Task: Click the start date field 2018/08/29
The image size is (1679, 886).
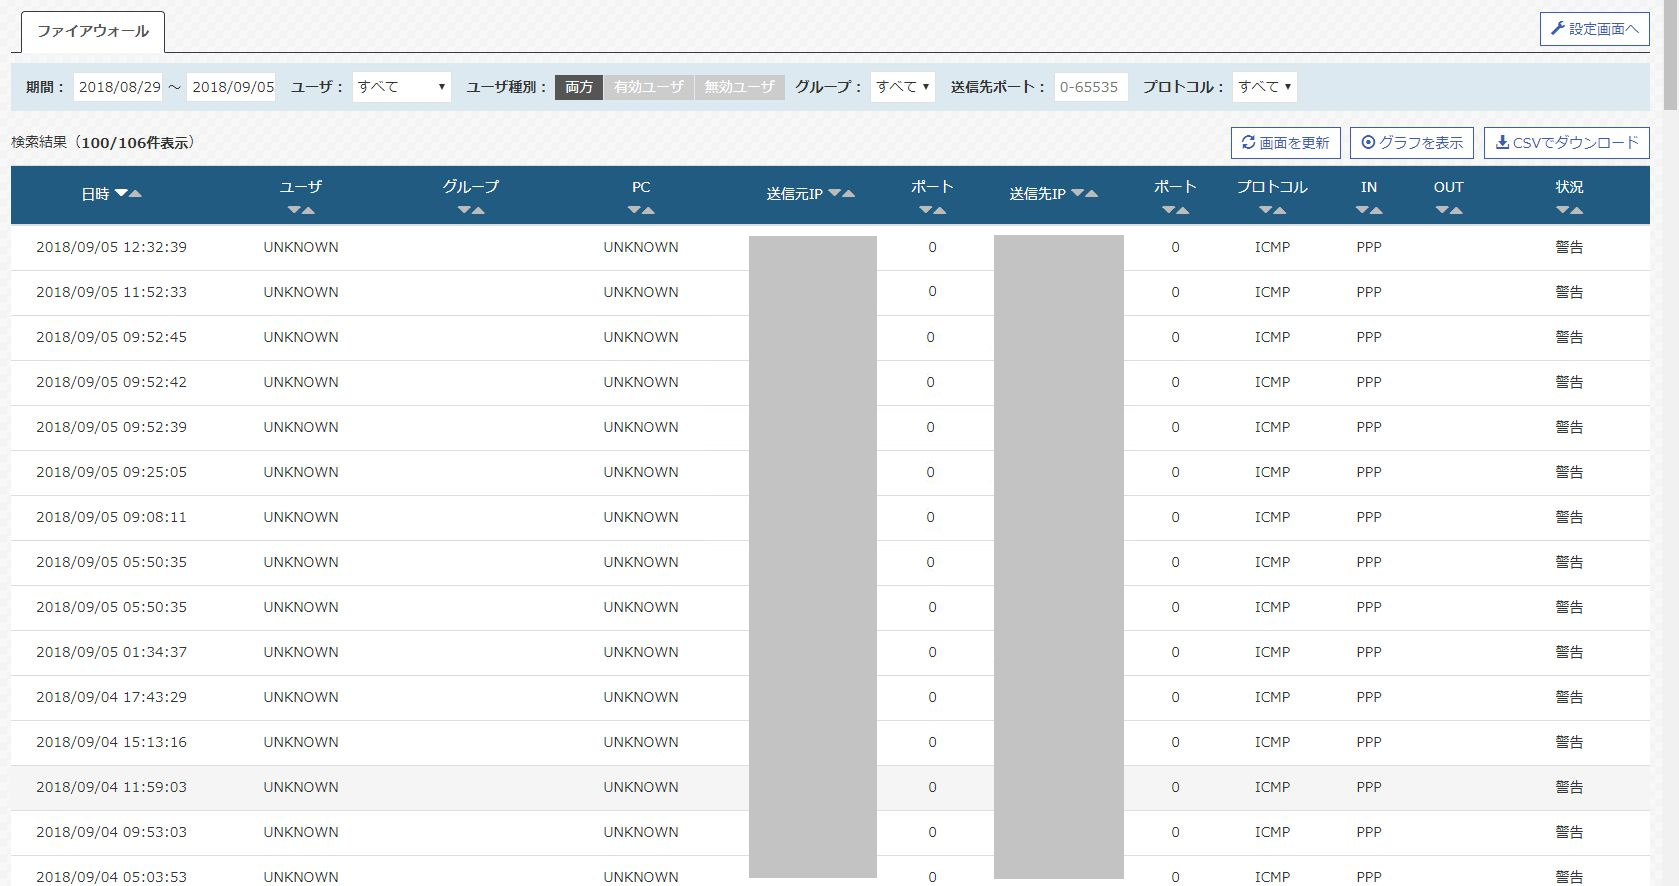Action: click(120, 87)
